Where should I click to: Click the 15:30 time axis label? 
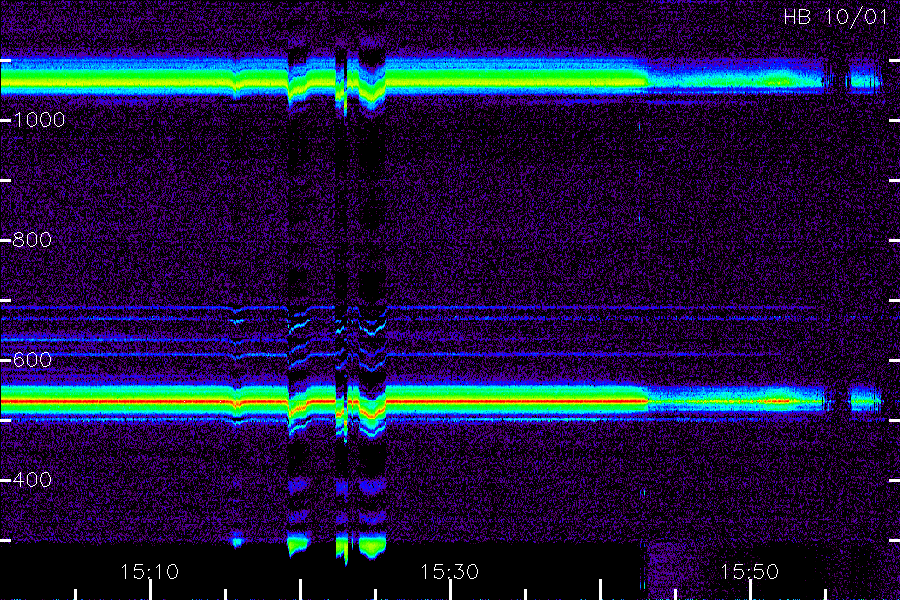point(449,572)
